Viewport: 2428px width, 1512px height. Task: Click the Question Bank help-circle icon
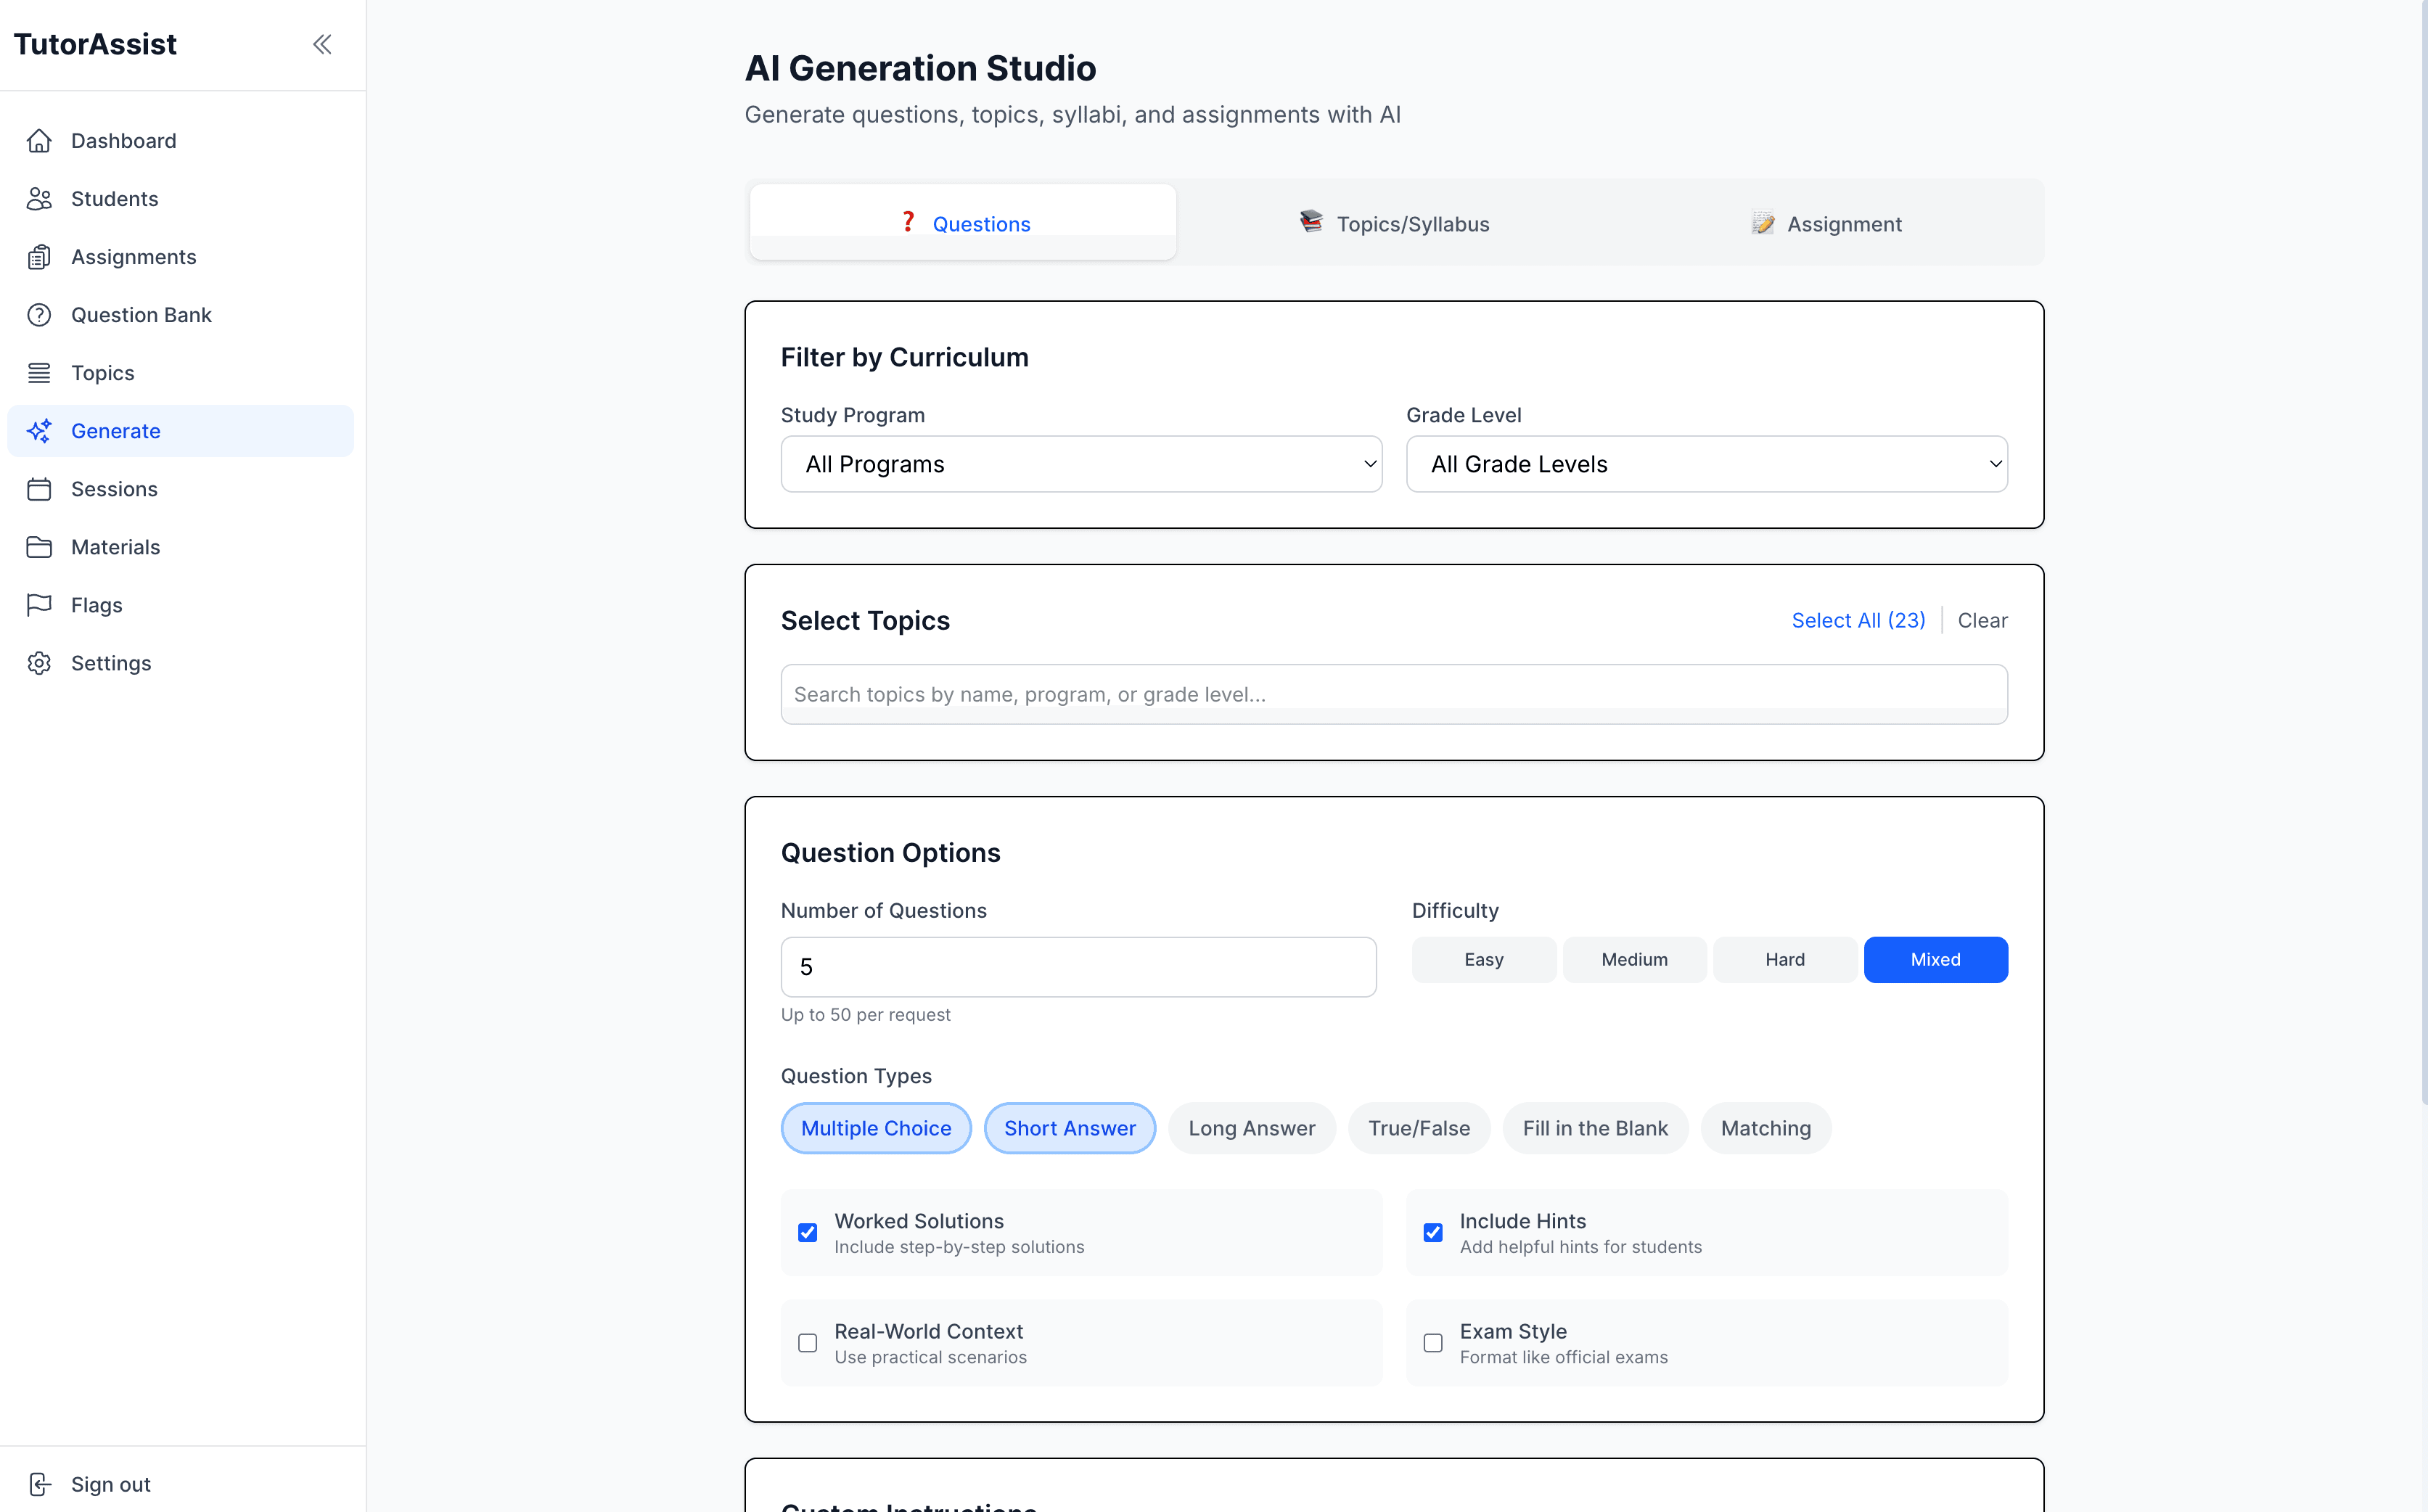tap(39, 315)
